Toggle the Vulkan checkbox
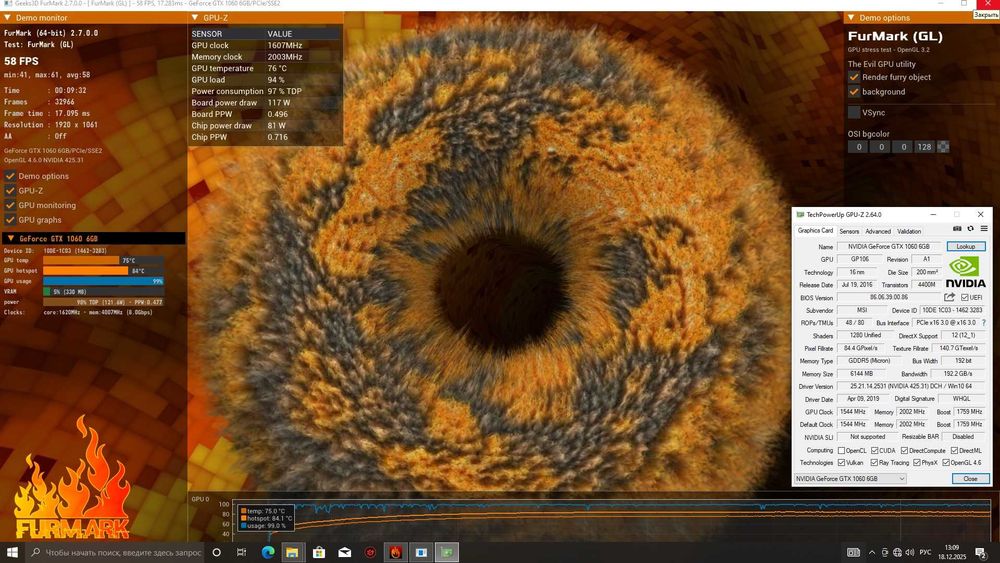The height and width of the screenshot is (563, 1000). click(x=841, y=463)
